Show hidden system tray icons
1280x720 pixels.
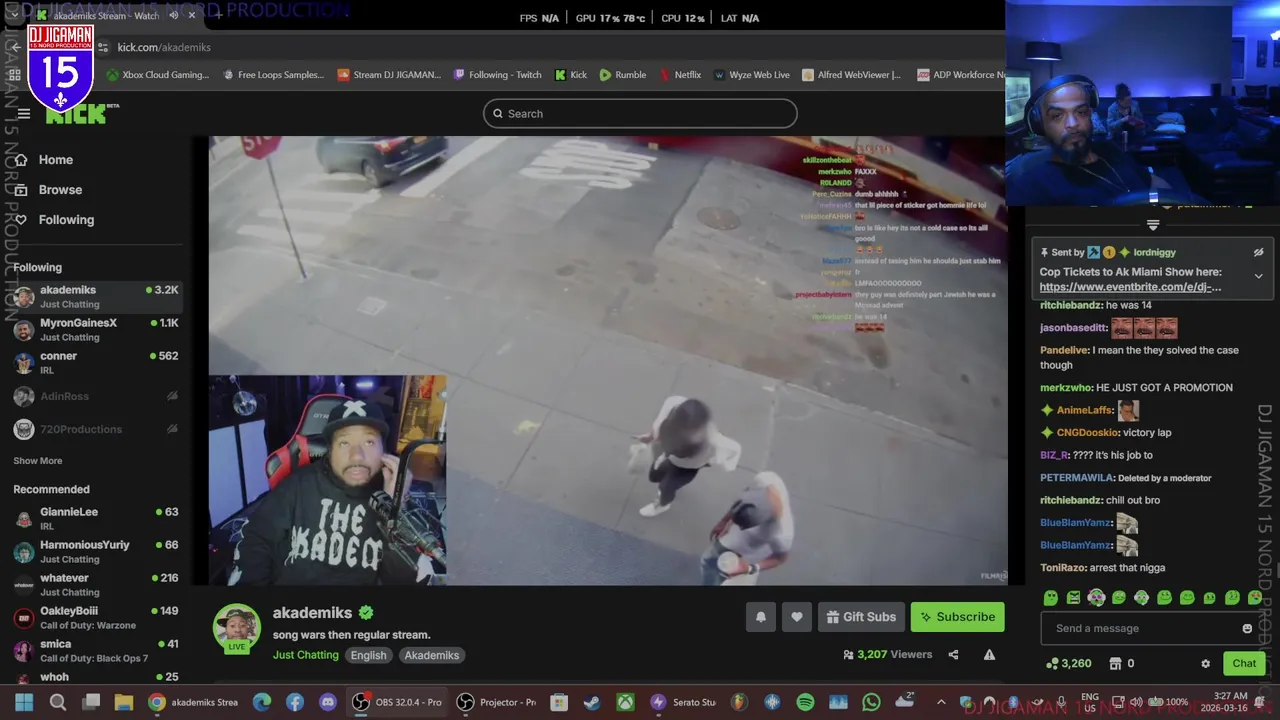[939, 702]
